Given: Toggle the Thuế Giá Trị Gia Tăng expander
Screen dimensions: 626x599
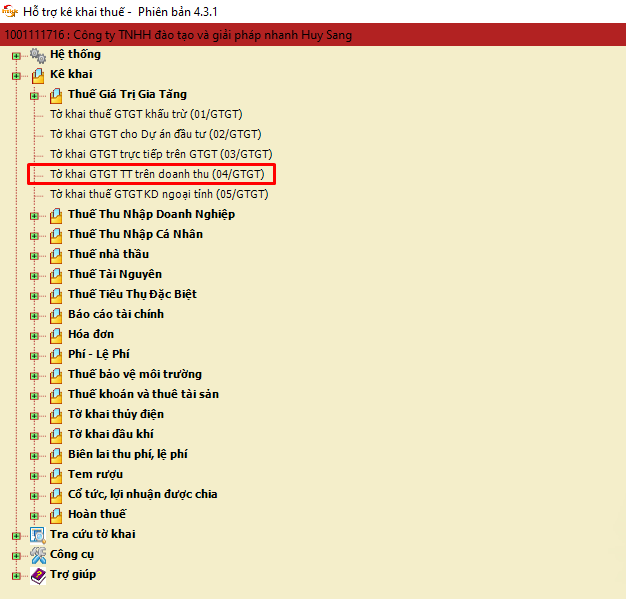Looking at the screenshot, I should click(x=34, y=96).
